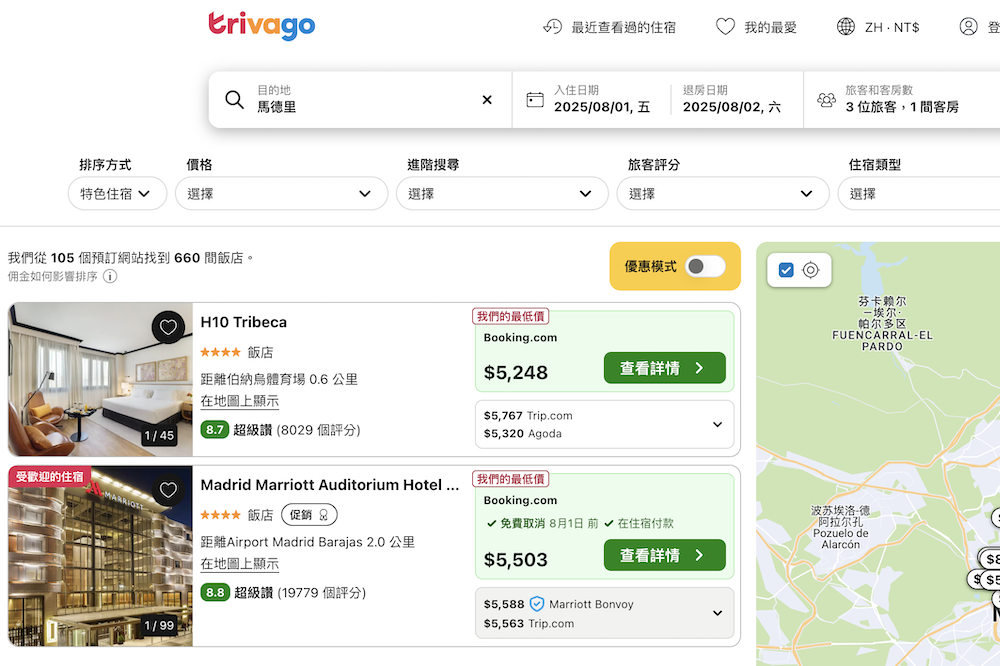Click commission ranking info icon
Screen dimensions: 1000x666
click(110, 277)
